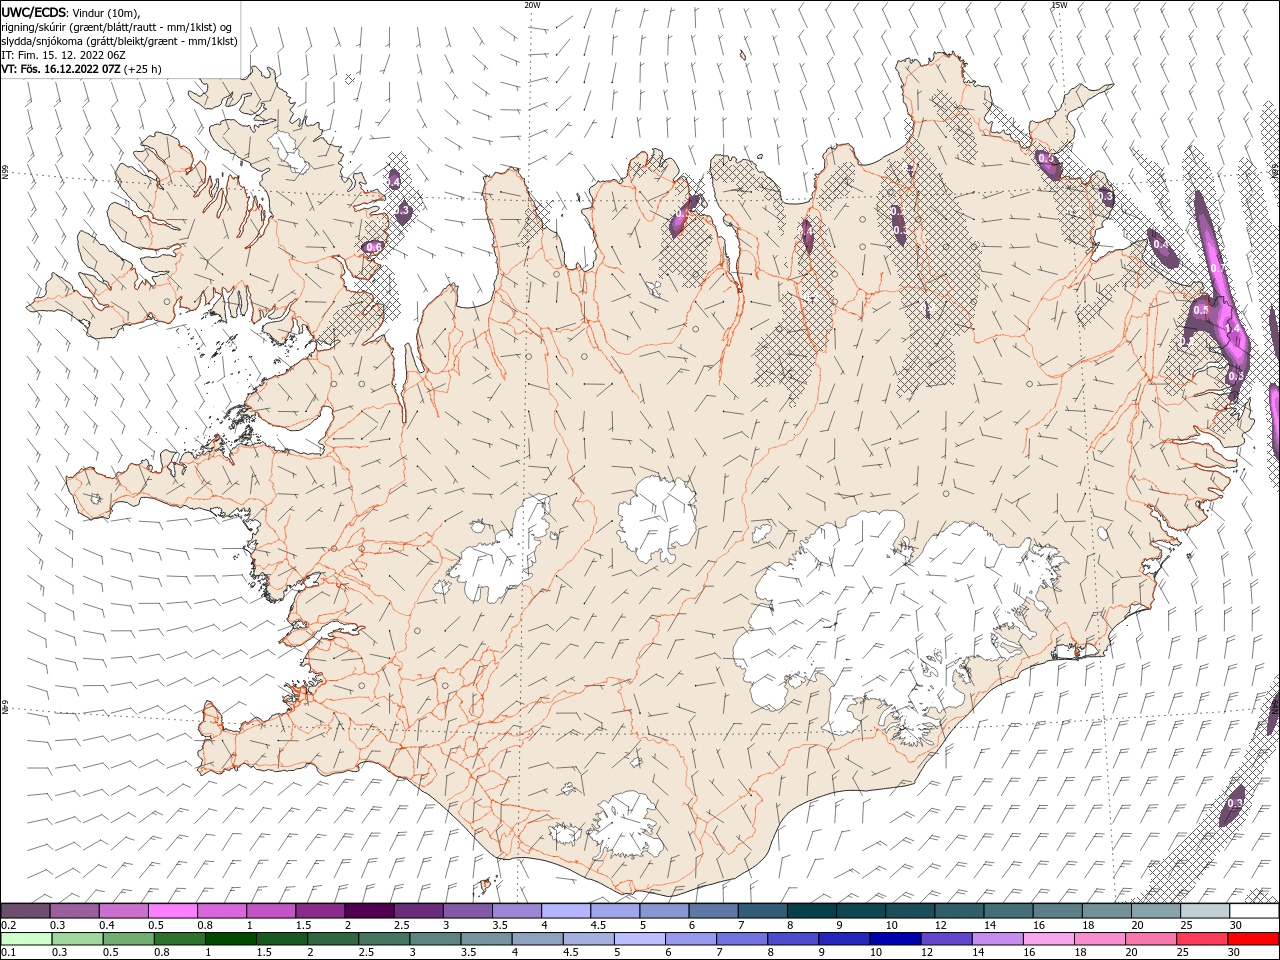
Task: Select the grey-purple swatch after 0.2
Action: (x=25, y=911)
